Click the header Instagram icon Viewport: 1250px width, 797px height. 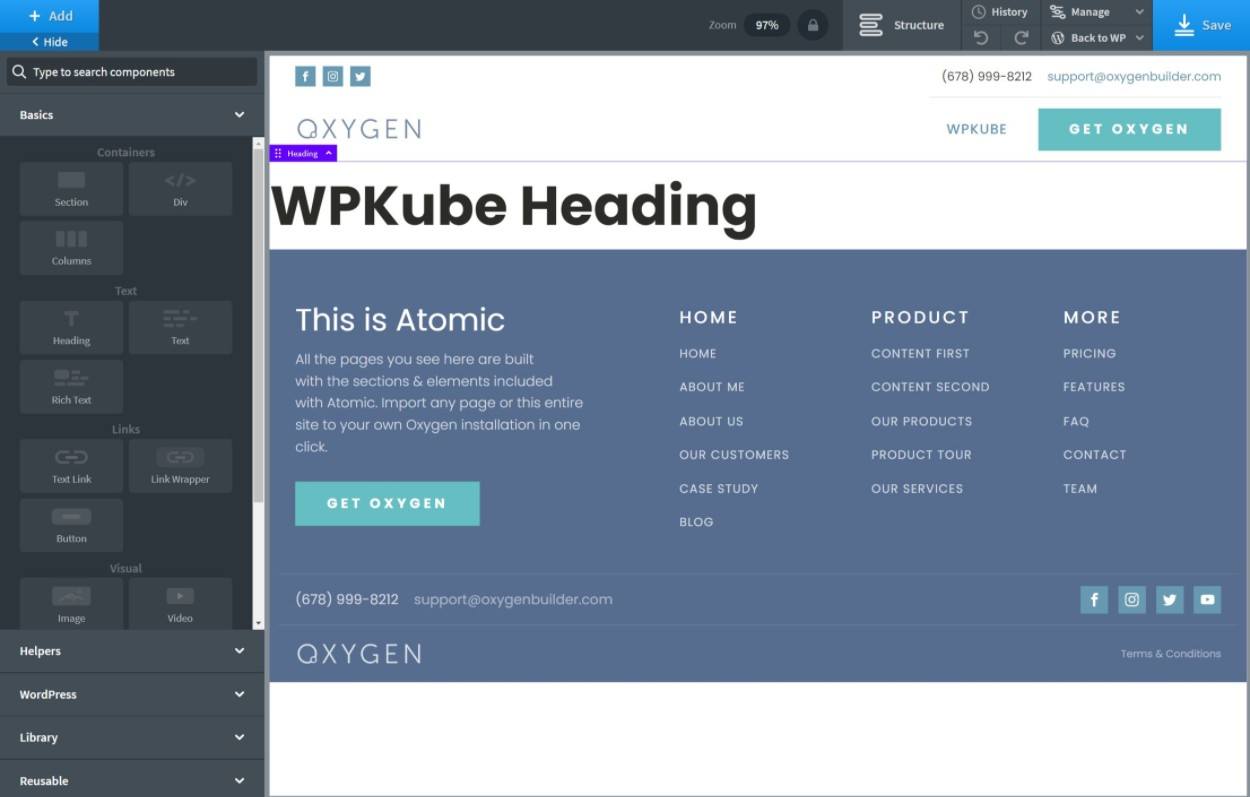[333, 76]
